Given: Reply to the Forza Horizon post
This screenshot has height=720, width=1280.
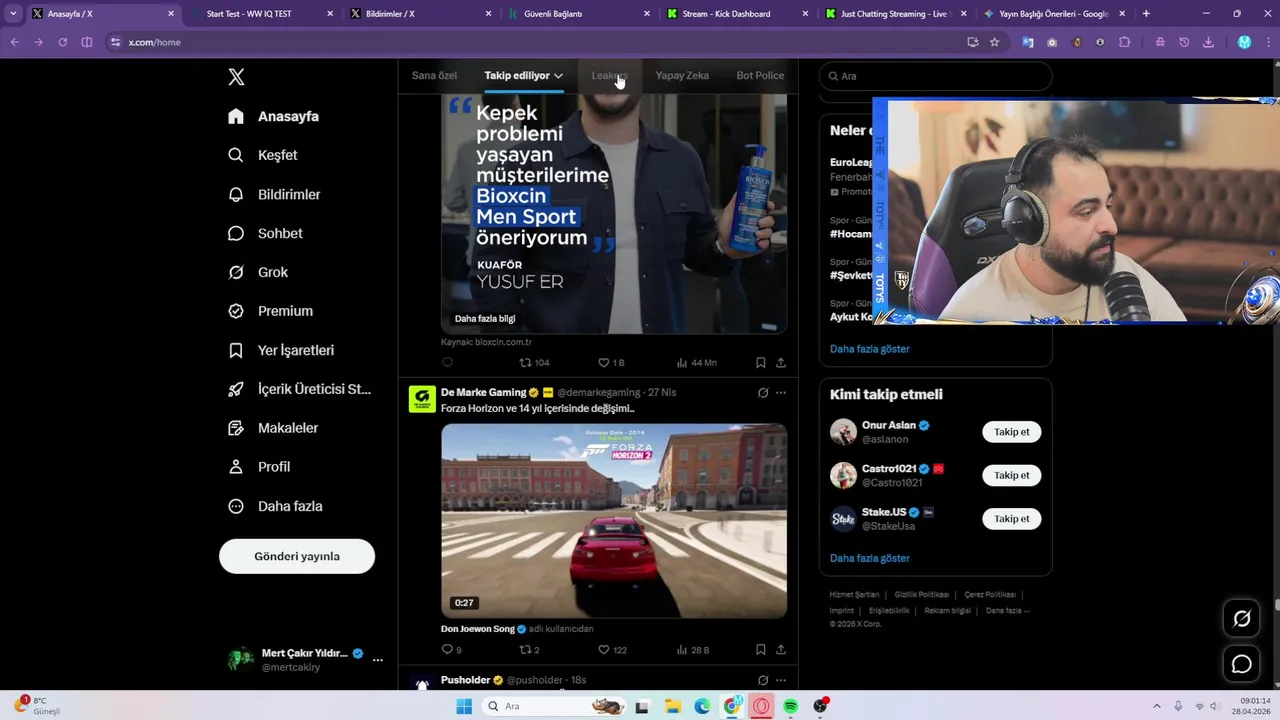Looking at the screenshot, I should [451, 650].
